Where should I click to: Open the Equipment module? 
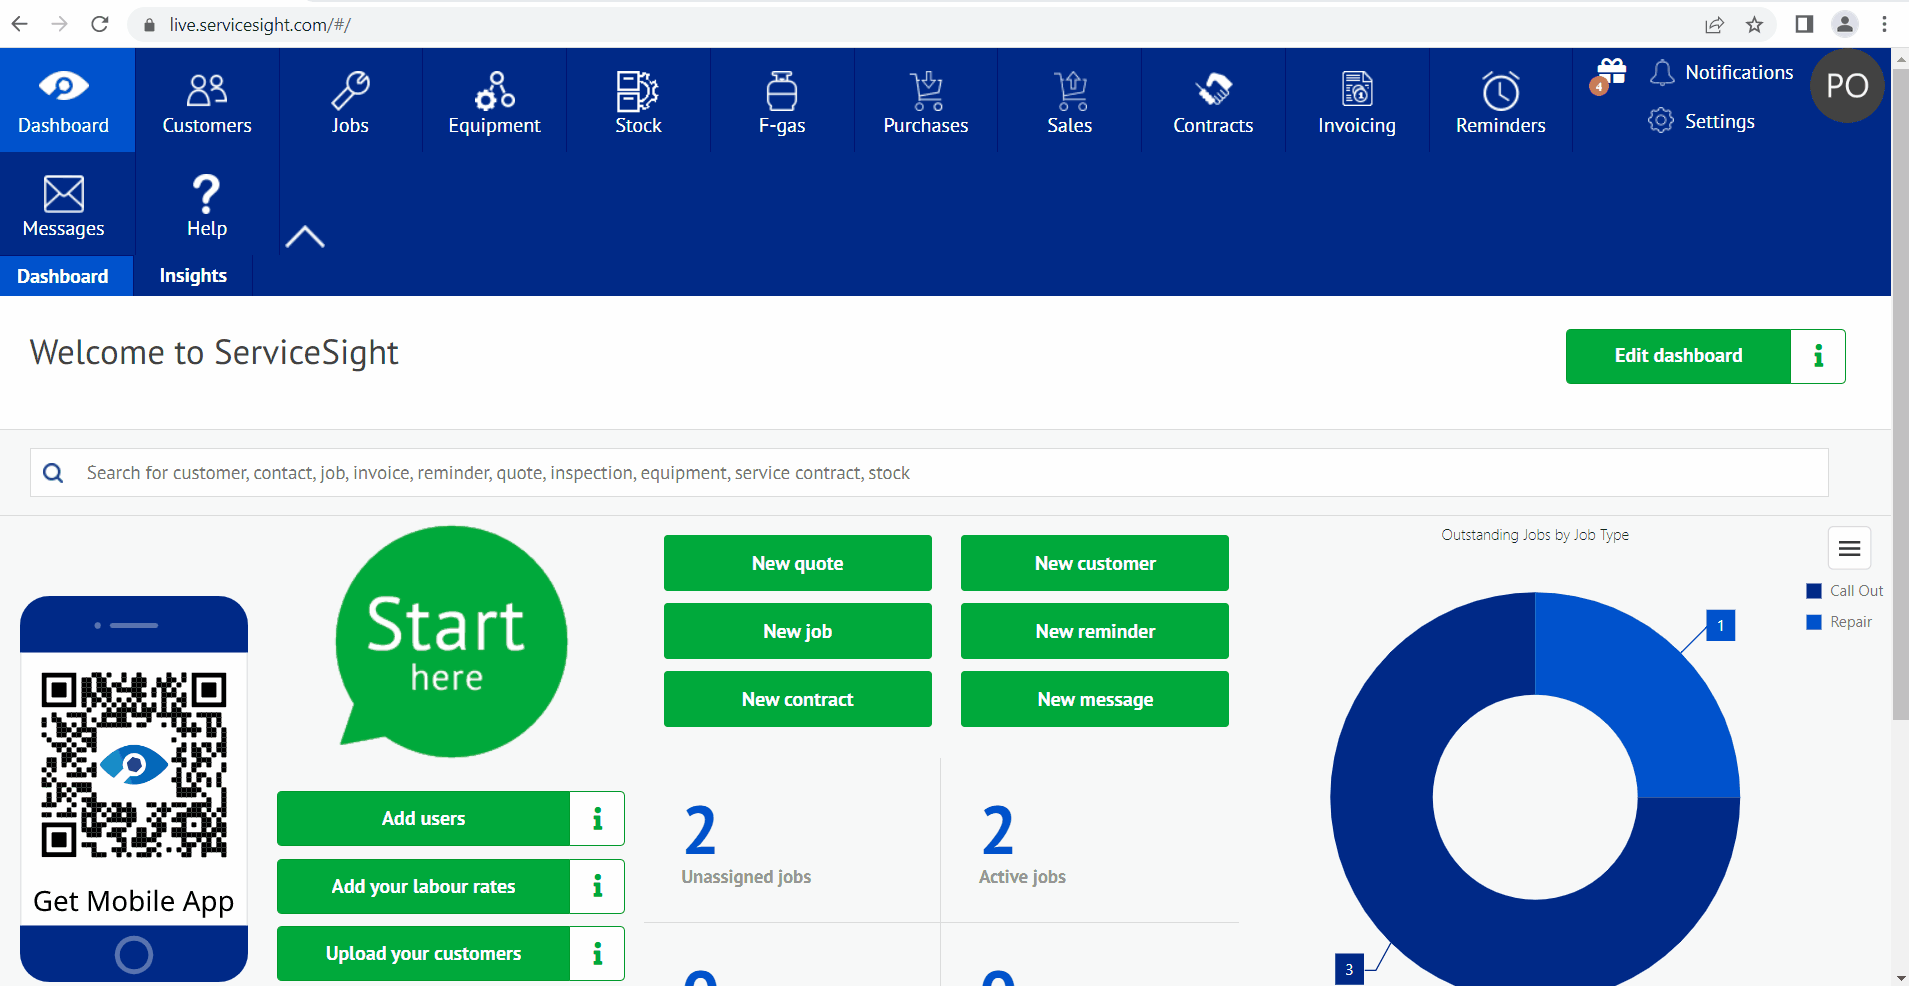coord(494,100)
